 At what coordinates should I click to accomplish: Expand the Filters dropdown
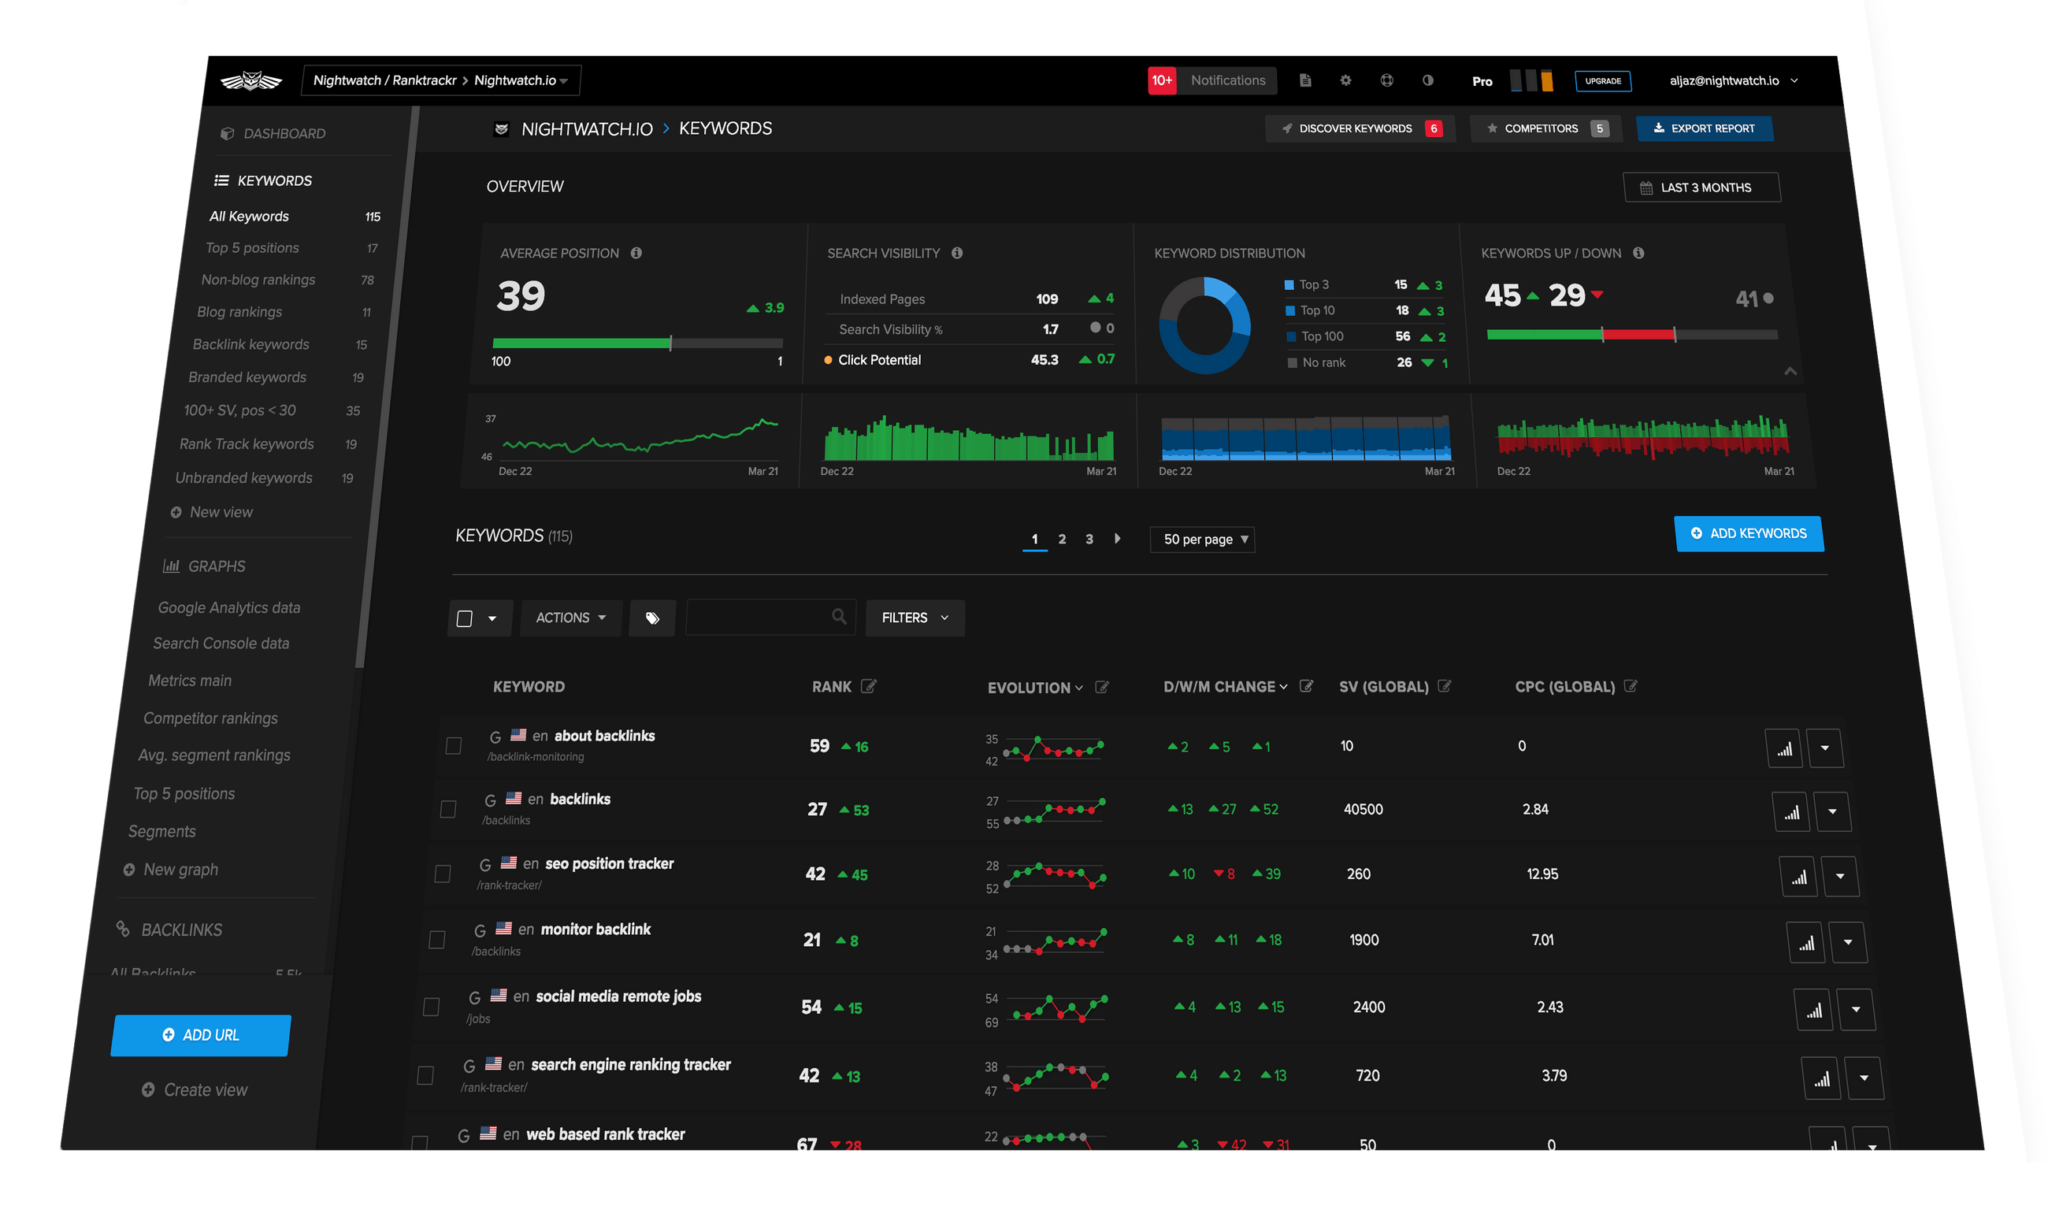913,617
